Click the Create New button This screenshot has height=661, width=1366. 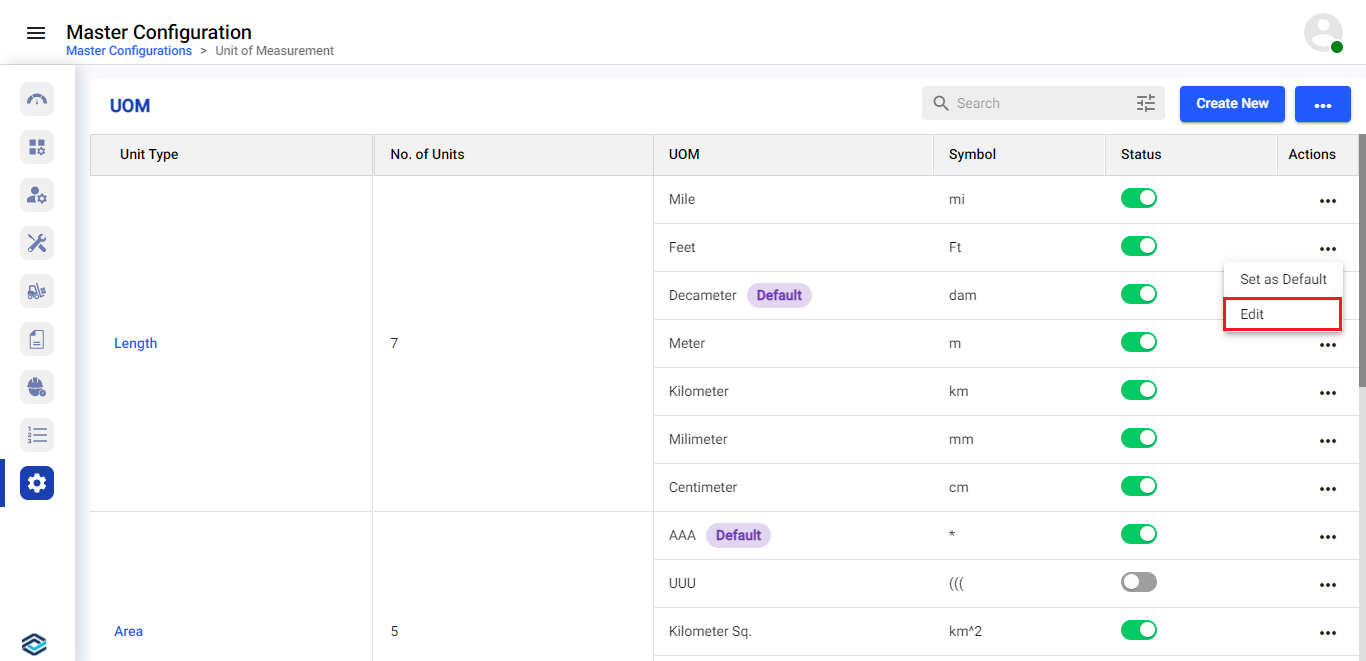(1231, 104)
